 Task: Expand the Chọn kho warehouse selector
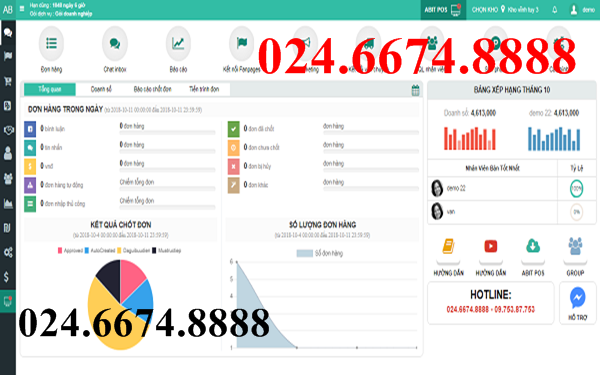click(x=505, y=10)
